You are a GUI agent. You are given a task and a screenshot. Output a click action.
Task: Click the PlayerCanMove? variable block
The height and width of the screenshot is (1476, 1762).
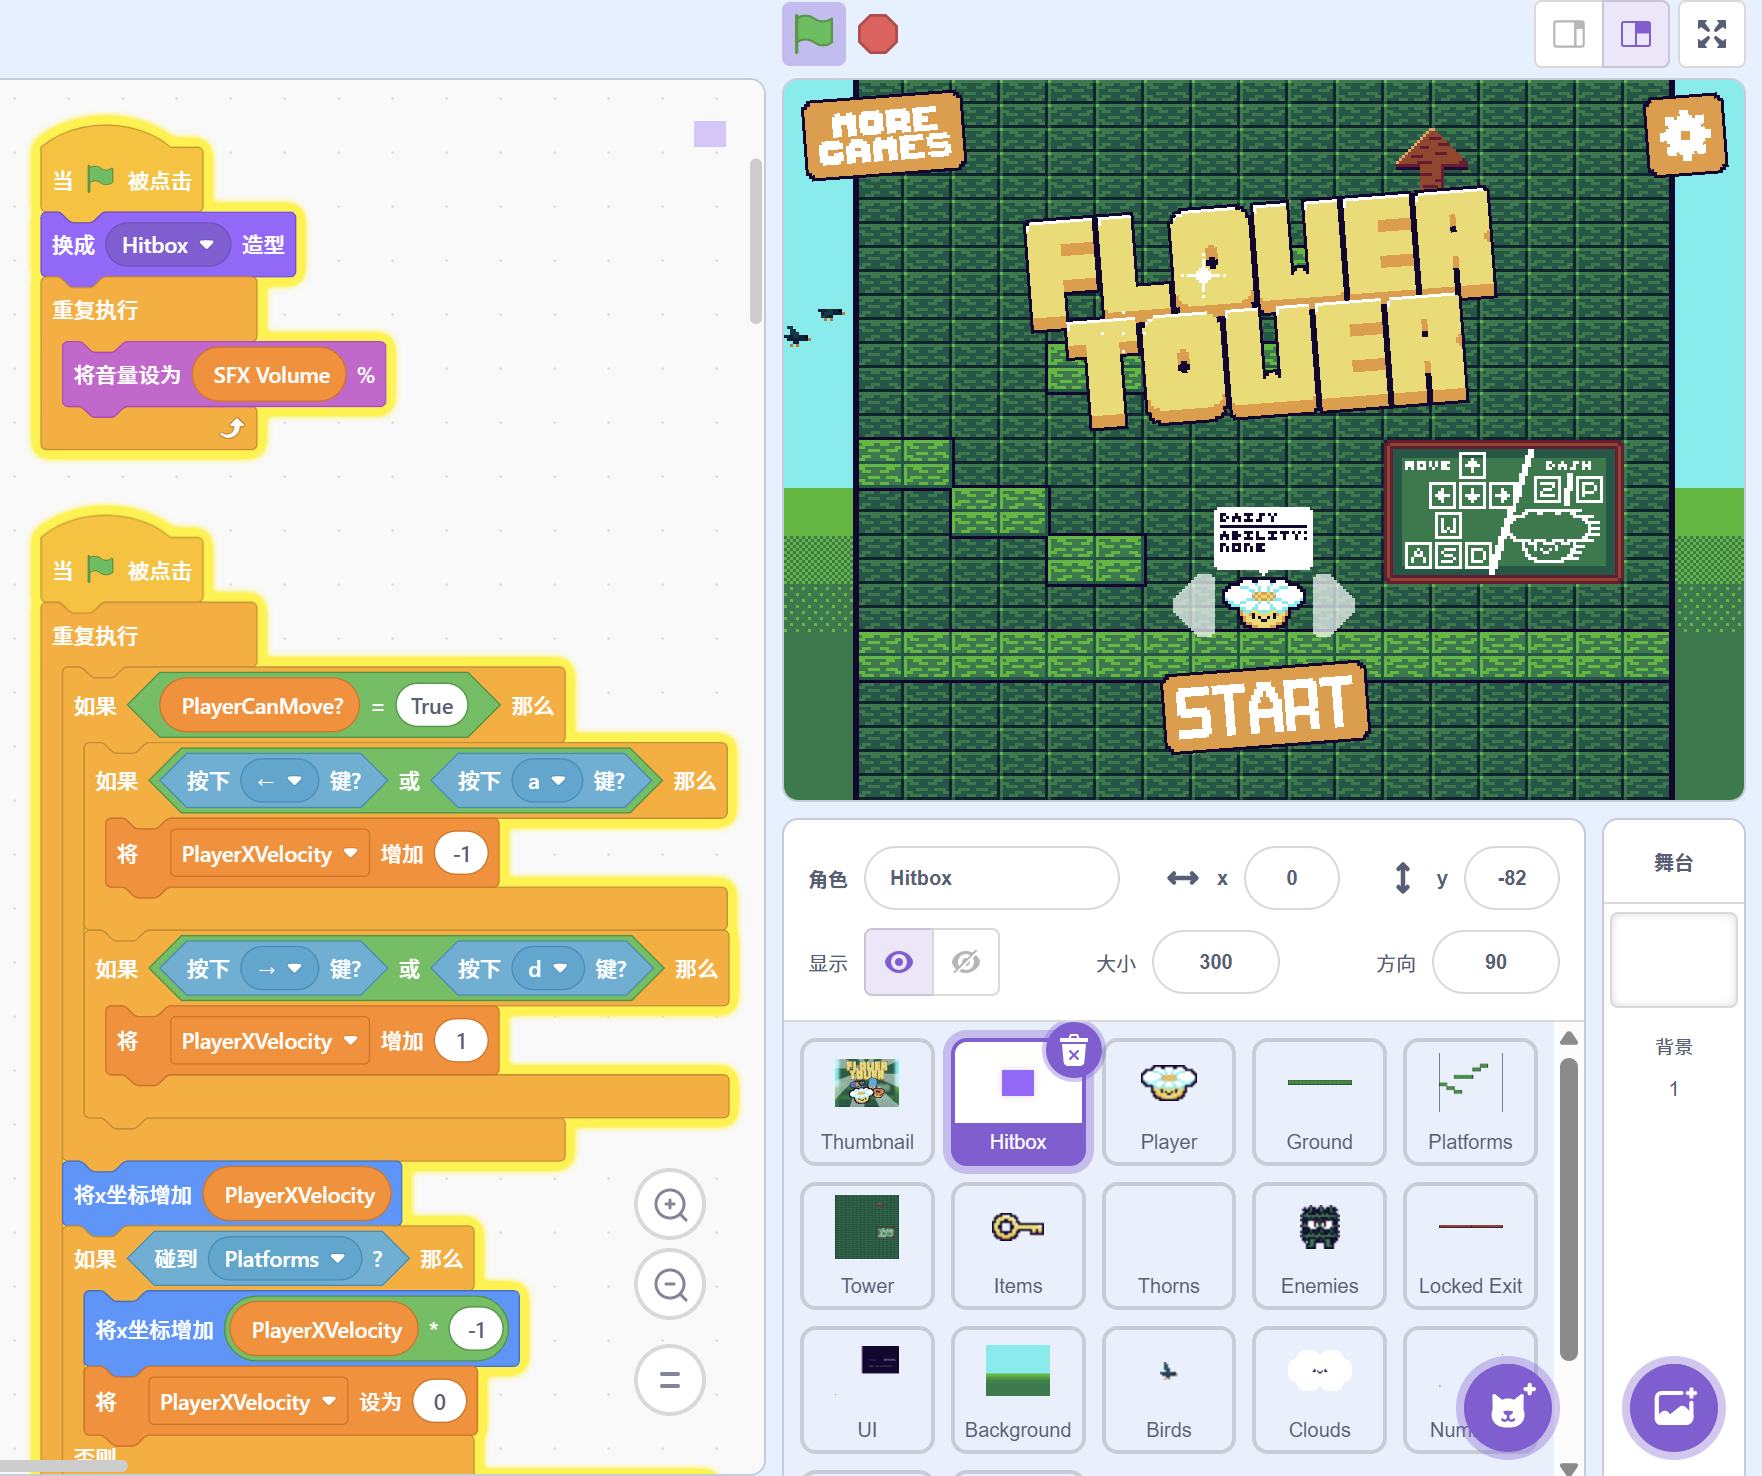pyautogui.click(x=262, y=706)
